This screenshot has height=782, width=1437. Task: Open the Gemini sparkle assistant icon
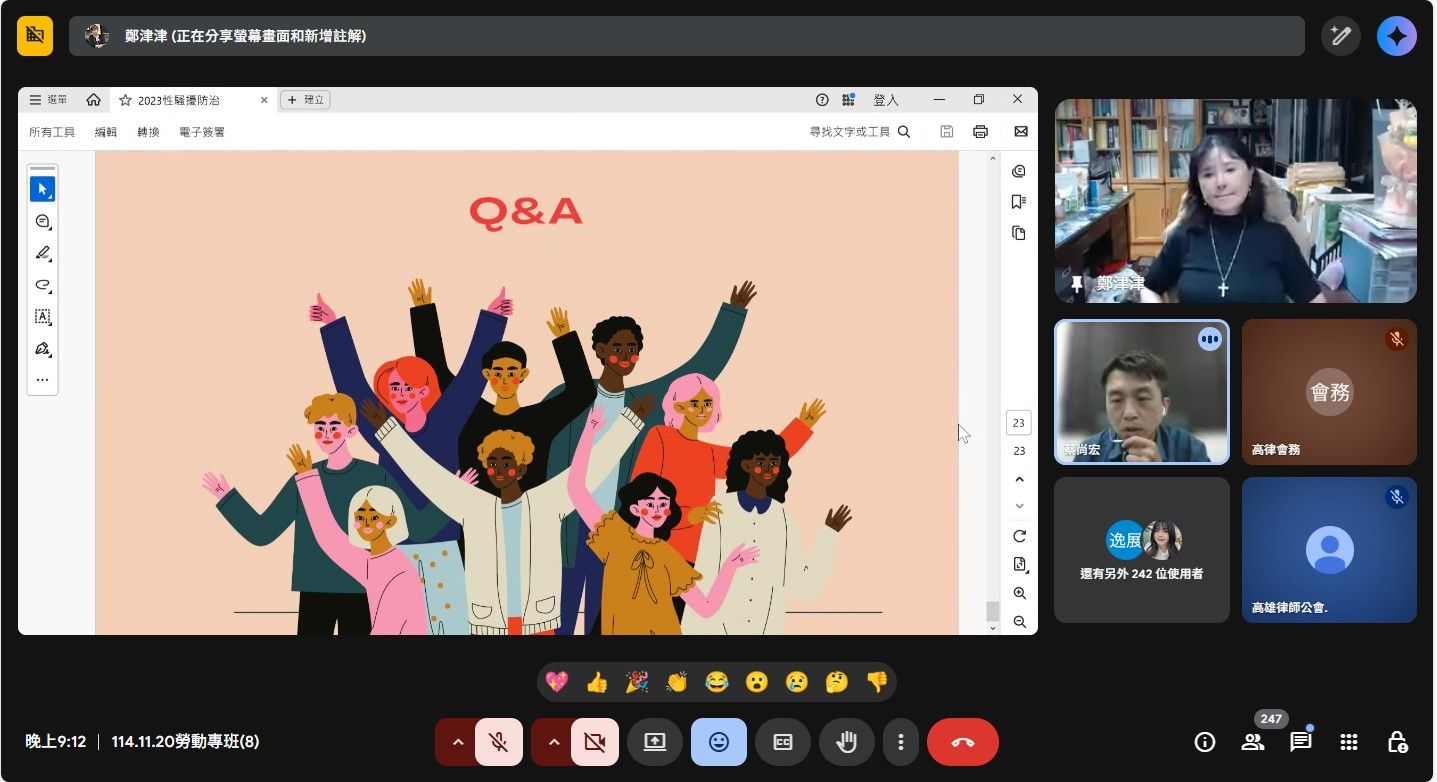[x=1396, y=36]
